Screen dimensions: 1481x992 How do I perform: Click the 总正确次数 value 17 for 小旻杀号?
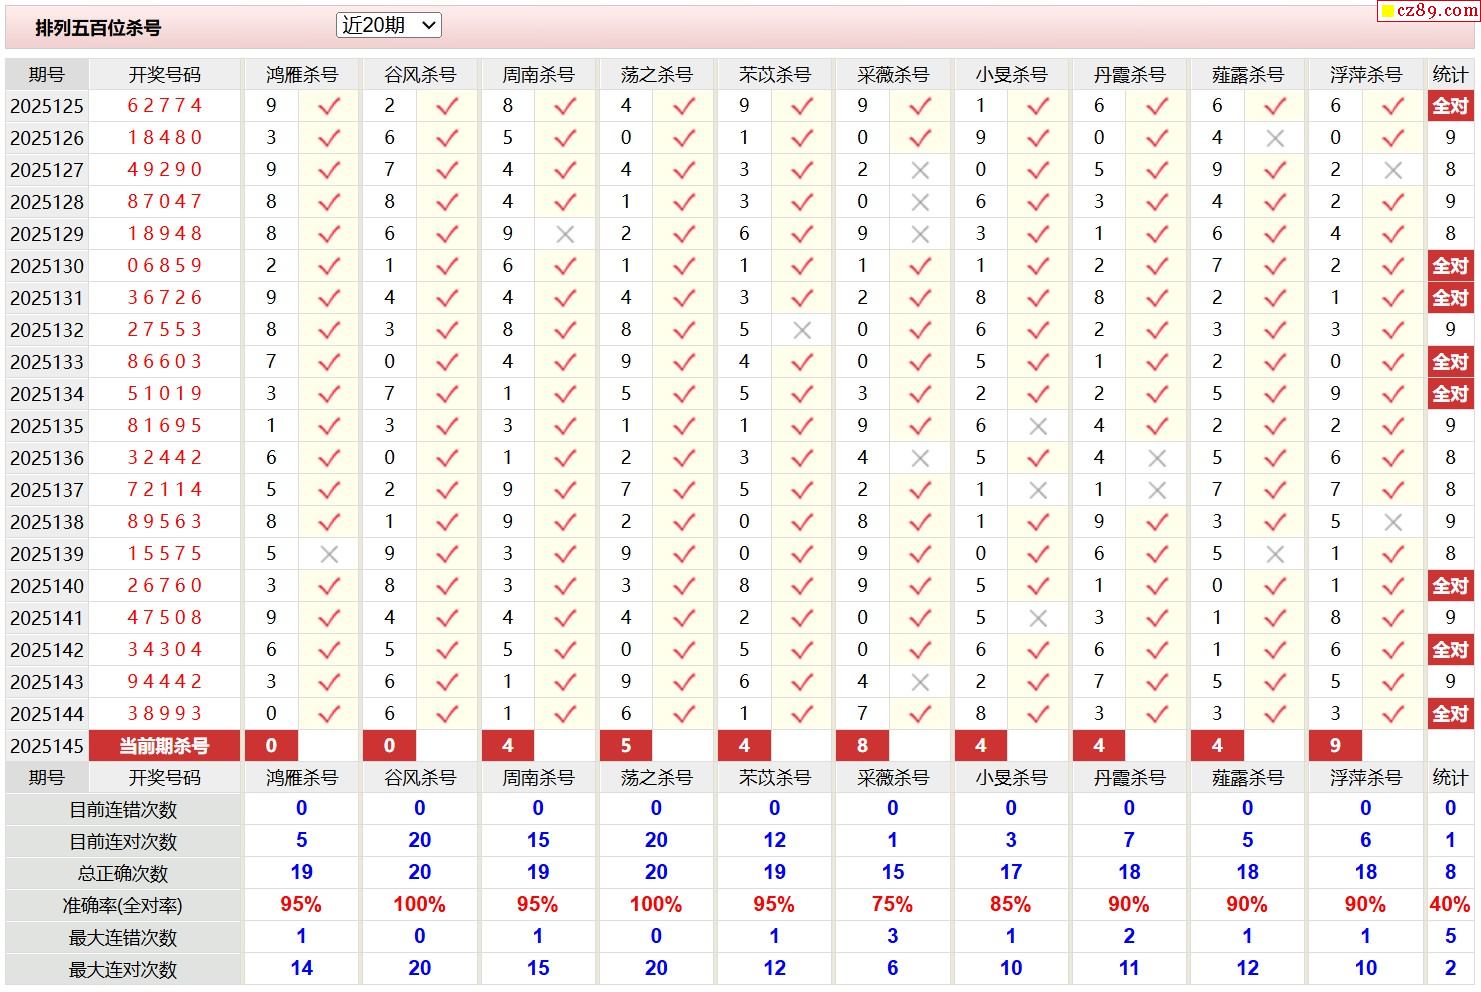coord(1011,872)
